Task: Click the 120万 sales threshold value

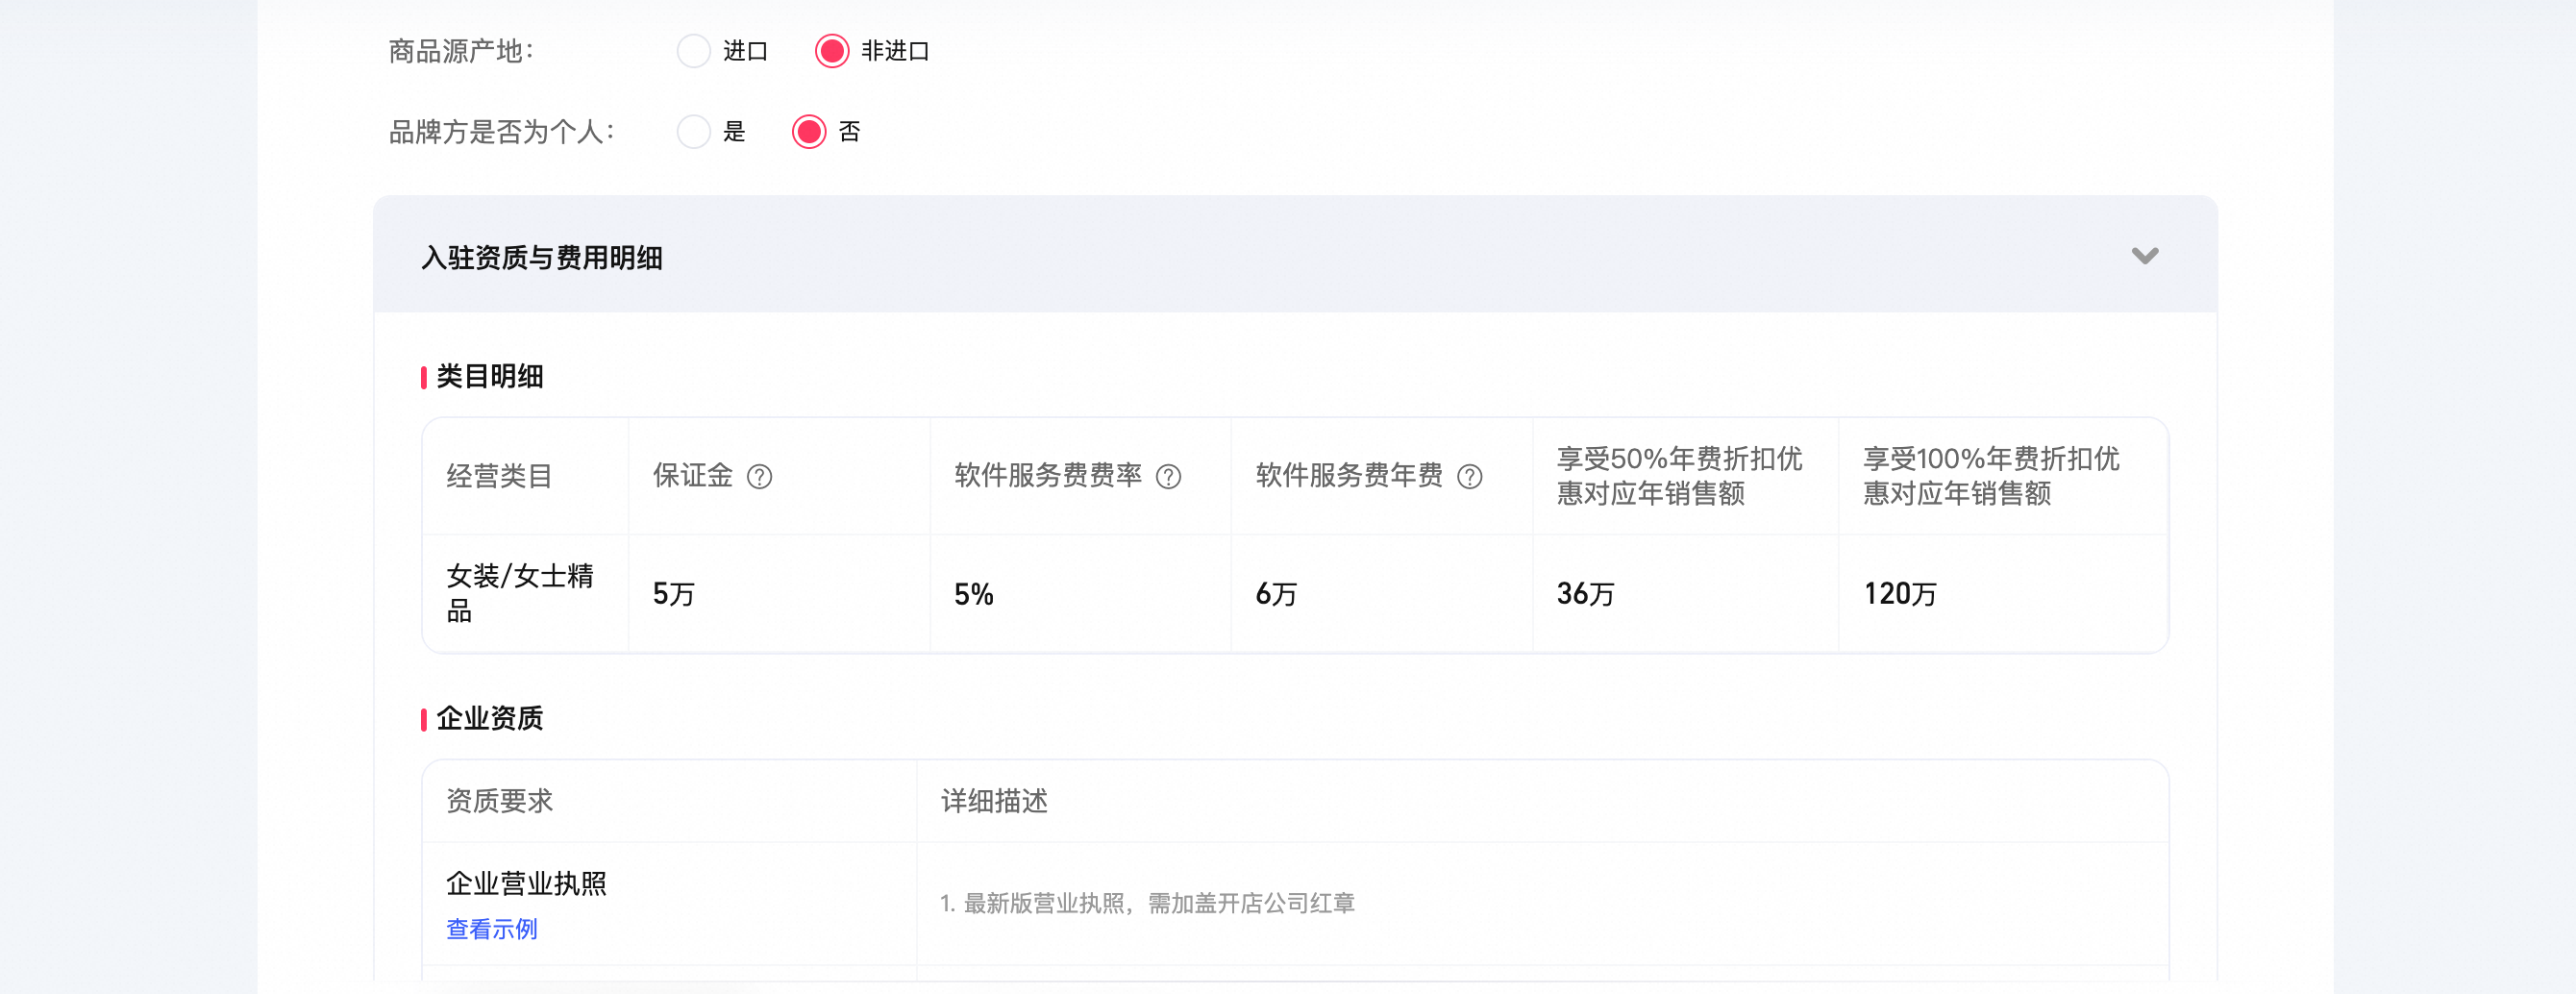Action: 1899,594
